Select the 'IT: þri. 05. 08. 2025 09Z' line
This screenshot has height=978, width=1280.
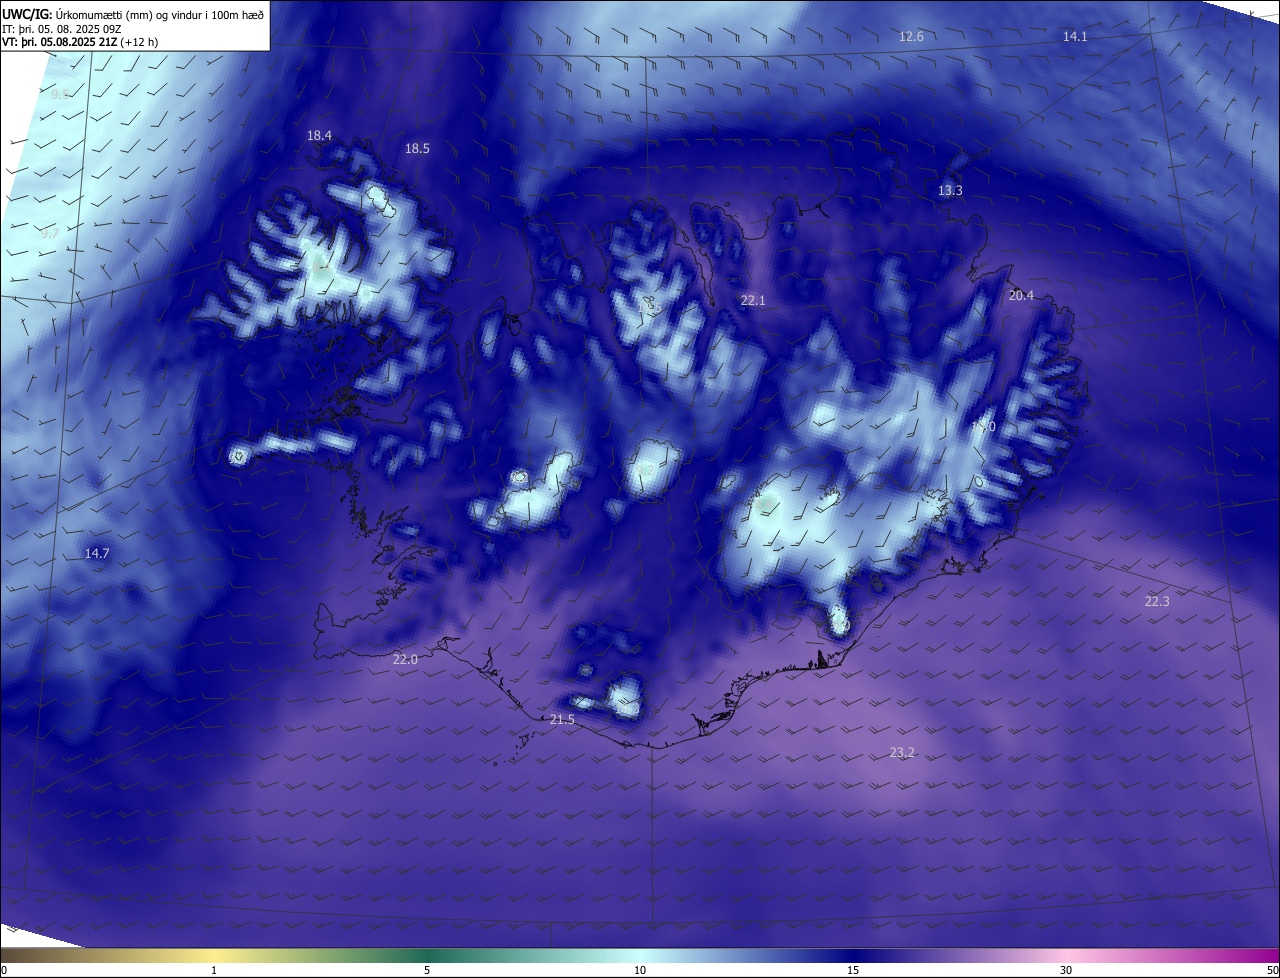click(61, 28)
